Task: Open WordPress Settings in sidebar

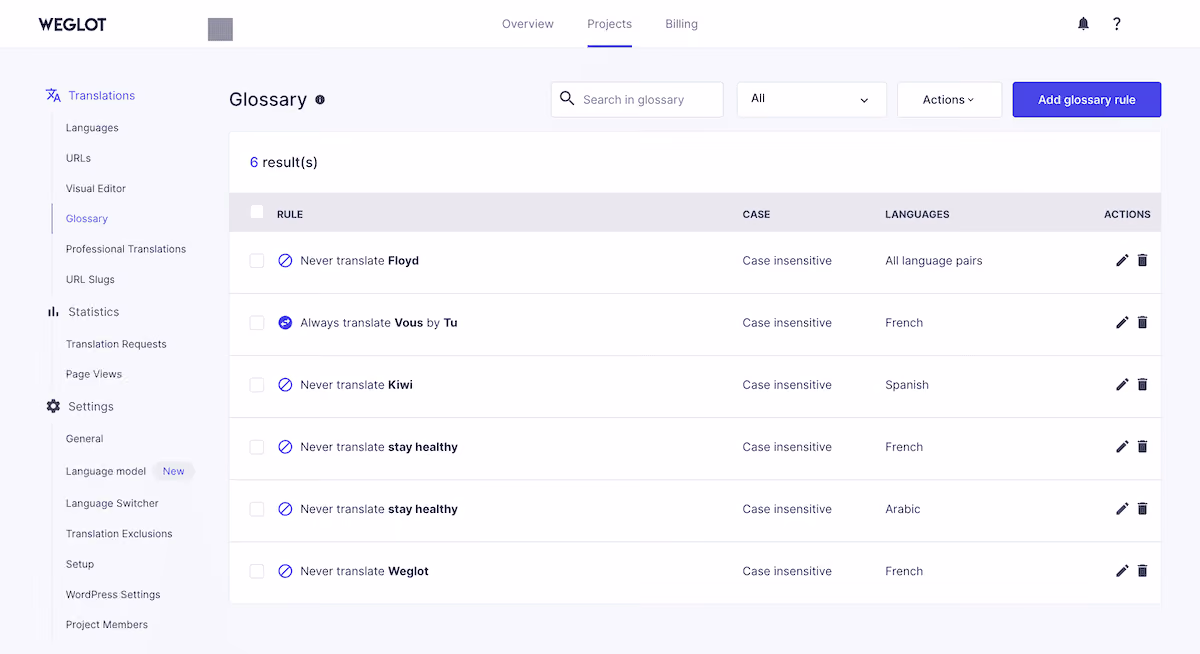Action: (x=113, y=595)
